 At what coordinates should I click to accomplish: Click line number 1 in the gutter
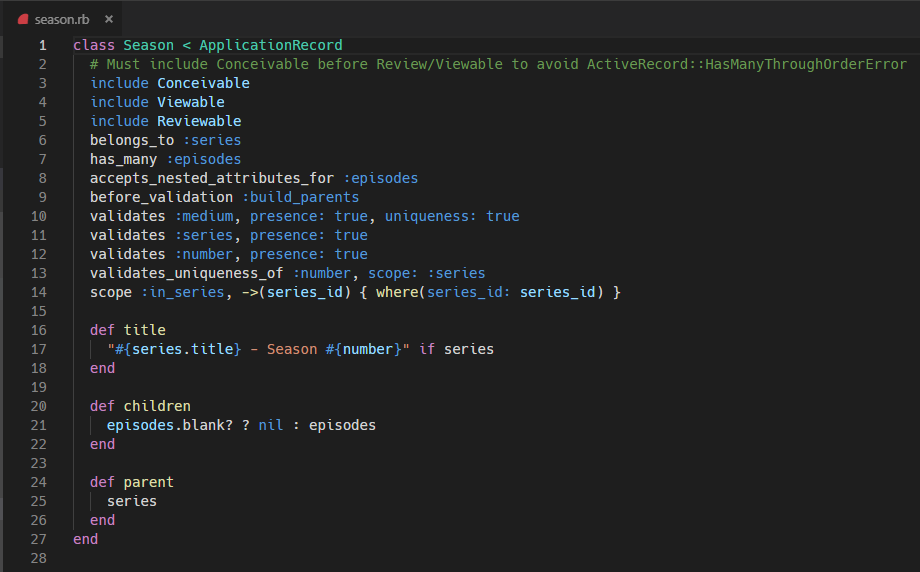(x=43, y=45)
